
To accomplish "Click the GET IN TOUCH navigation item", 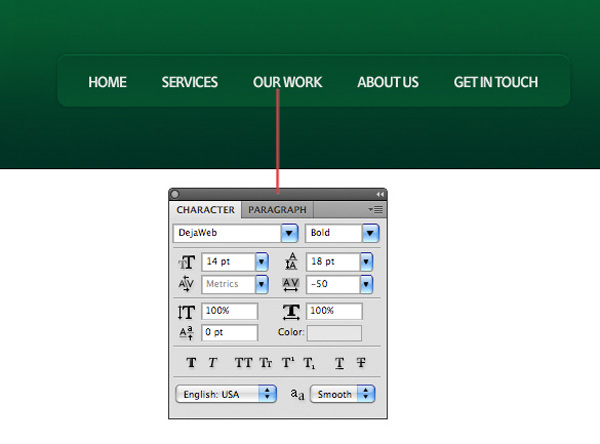I will 496,82.
